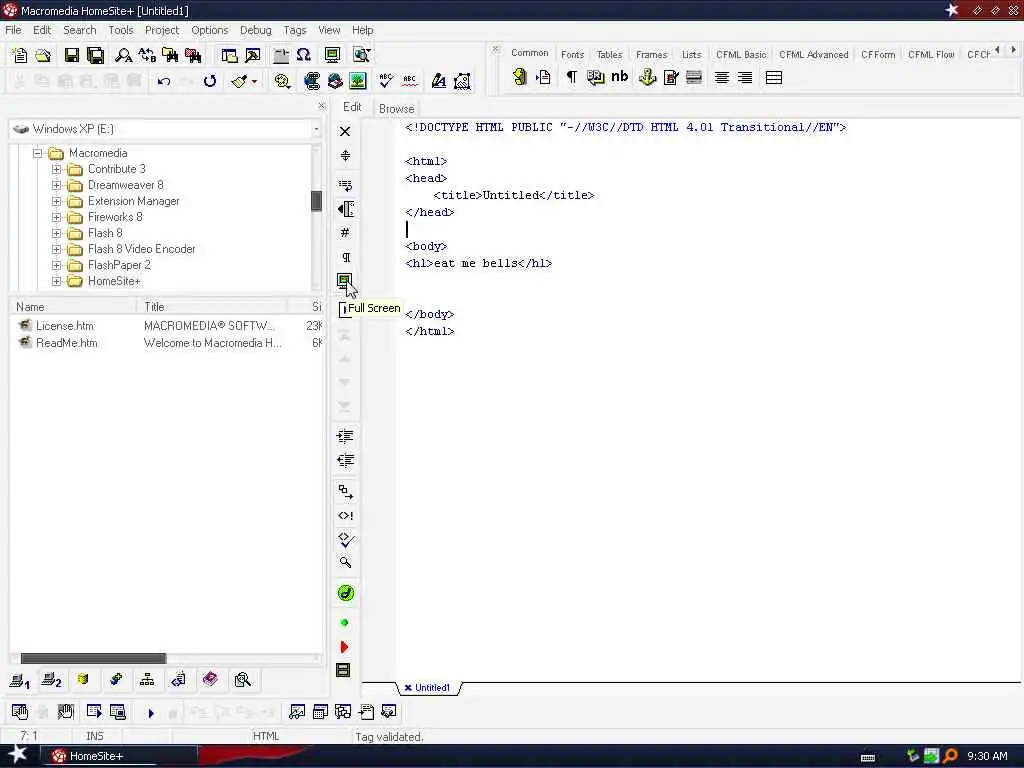Click the Help book icon in resource tabs
This screenshot has height=768, width=1024.
tap(210, 680)
